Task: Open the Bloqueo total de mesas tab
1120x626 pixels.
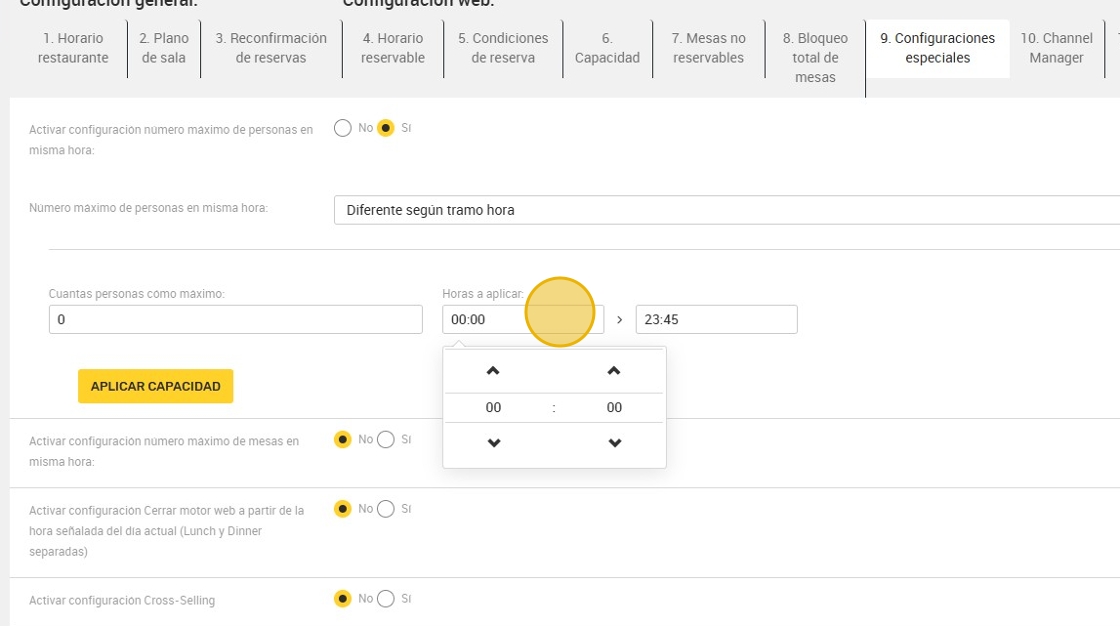Action: (x=815, y=58)
